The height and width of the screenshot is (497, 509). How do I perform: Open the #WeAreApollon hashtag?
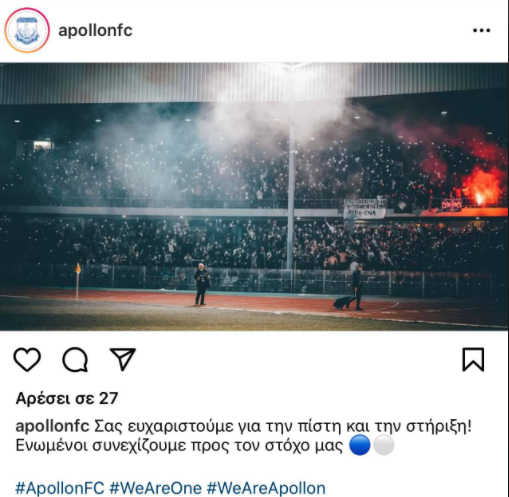[266, 488]
